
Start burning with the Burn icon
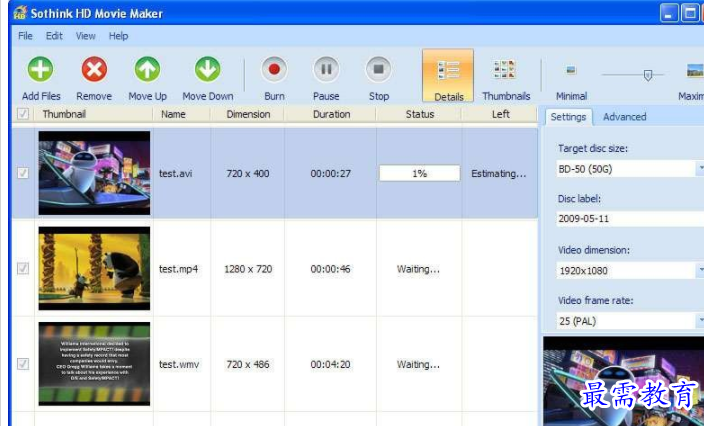click(274, 69)
